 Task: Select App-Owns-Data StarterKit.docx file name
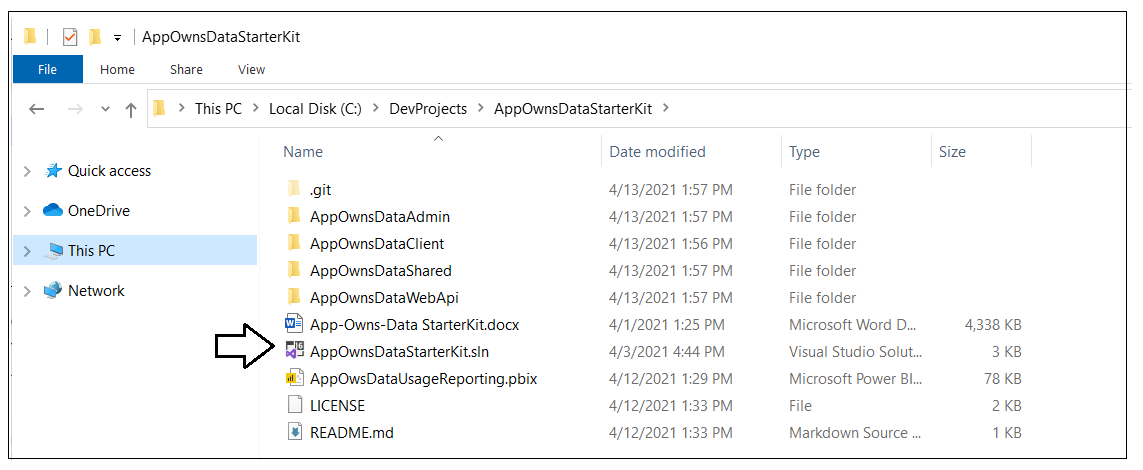point(414,324)
